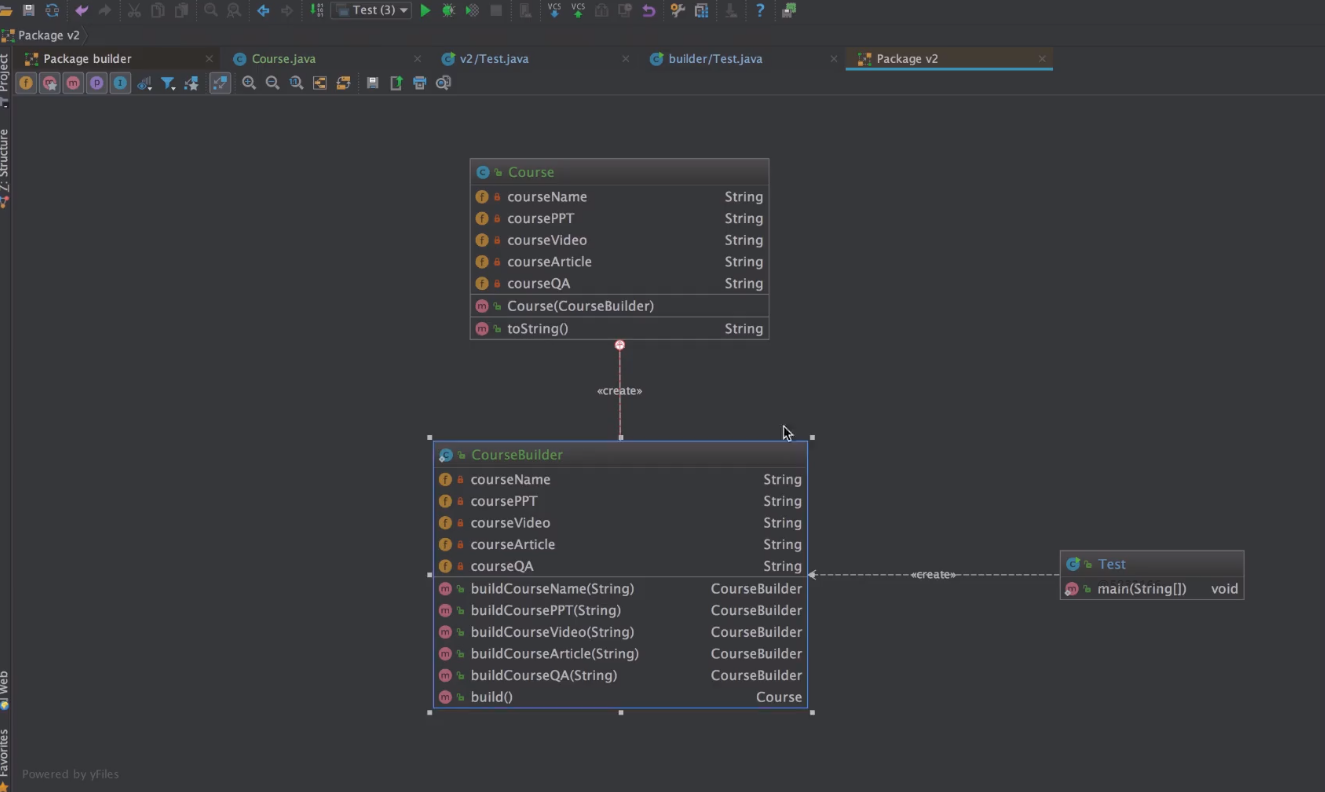Click the Redo arrow icon

click(x=104, y=10)
